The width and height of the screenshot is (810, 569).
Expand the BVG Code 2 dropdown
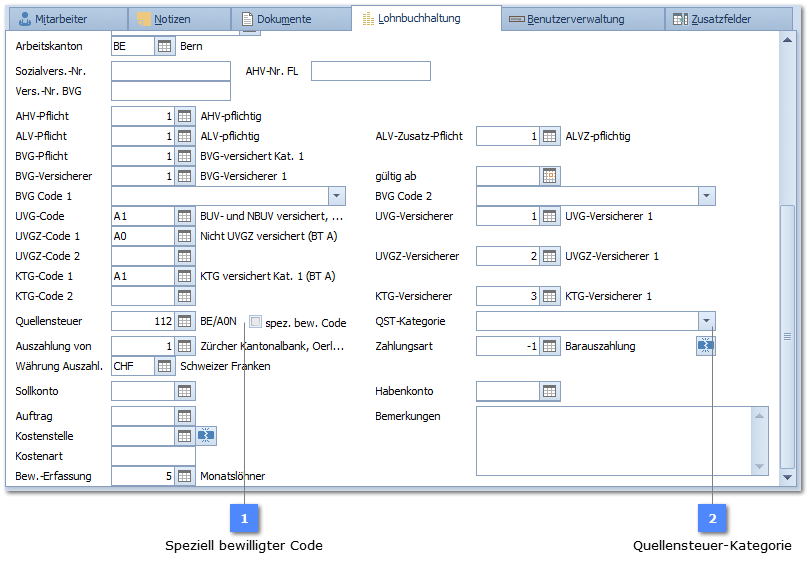tap(706, 196)
